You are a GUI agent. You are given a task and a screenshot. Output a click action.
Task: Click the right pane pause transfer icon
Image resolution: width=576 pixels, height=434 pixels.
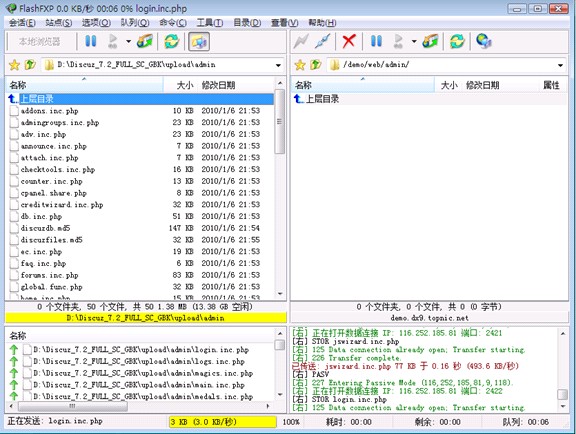click(376, 41)
